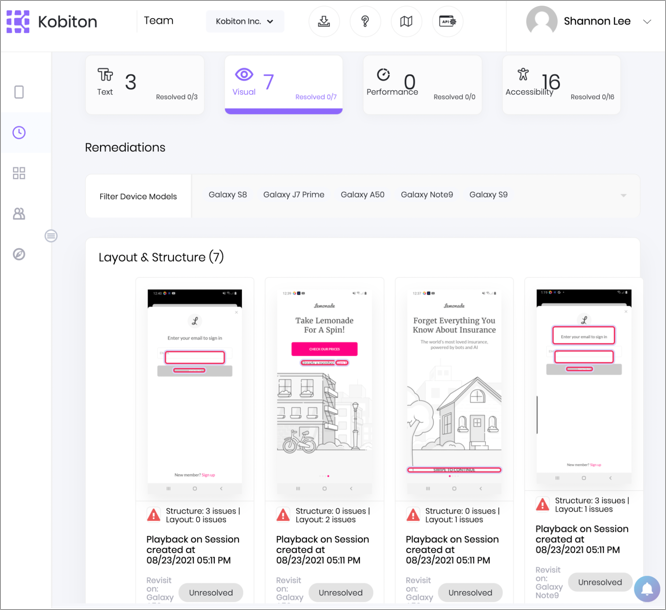Click the help lightbulb icon
The width and height of the screenshot is (666, 610).
365,21
